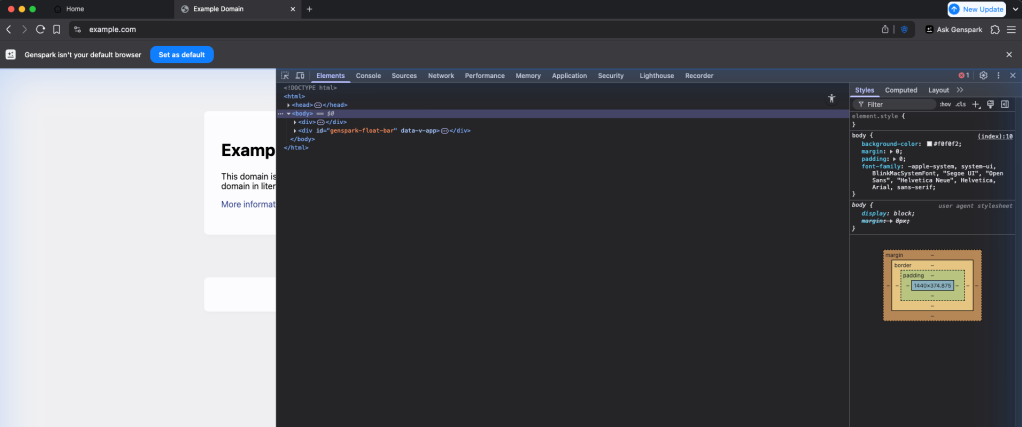Screen dimensions: 1022x427
Task: Click the red error count badge
Action: 963,76
